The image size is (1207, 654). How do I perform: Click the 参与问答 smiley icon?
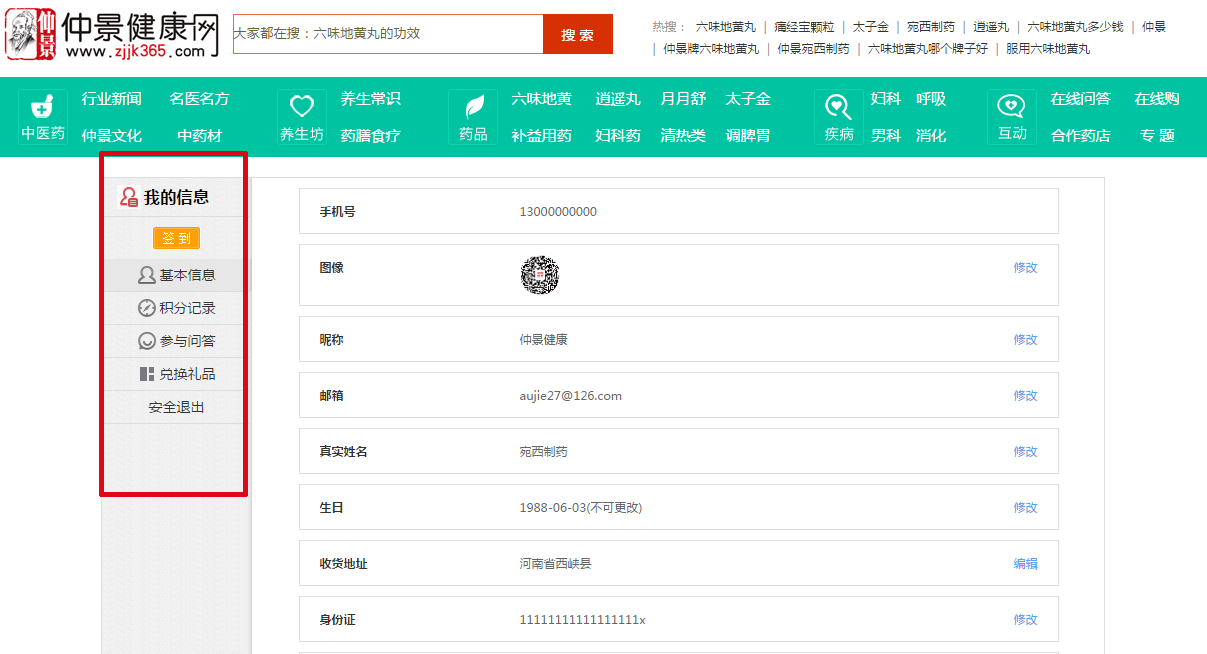coord(147,341)
